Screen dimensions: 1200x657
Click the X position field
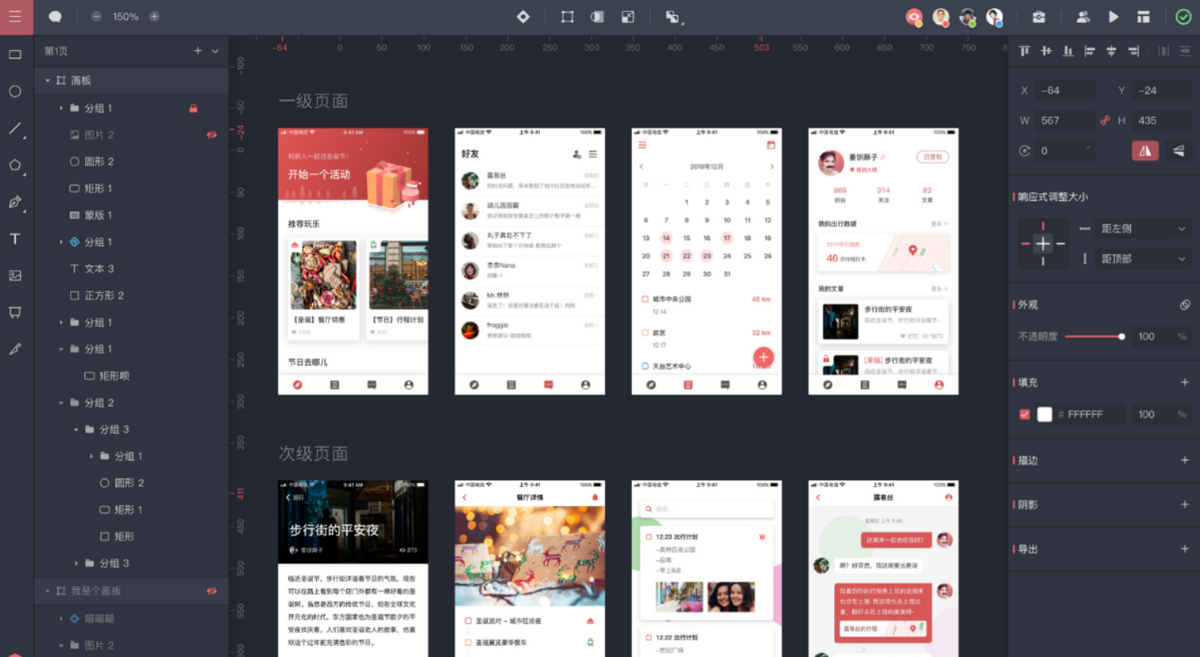click(x=1064, y=90)
